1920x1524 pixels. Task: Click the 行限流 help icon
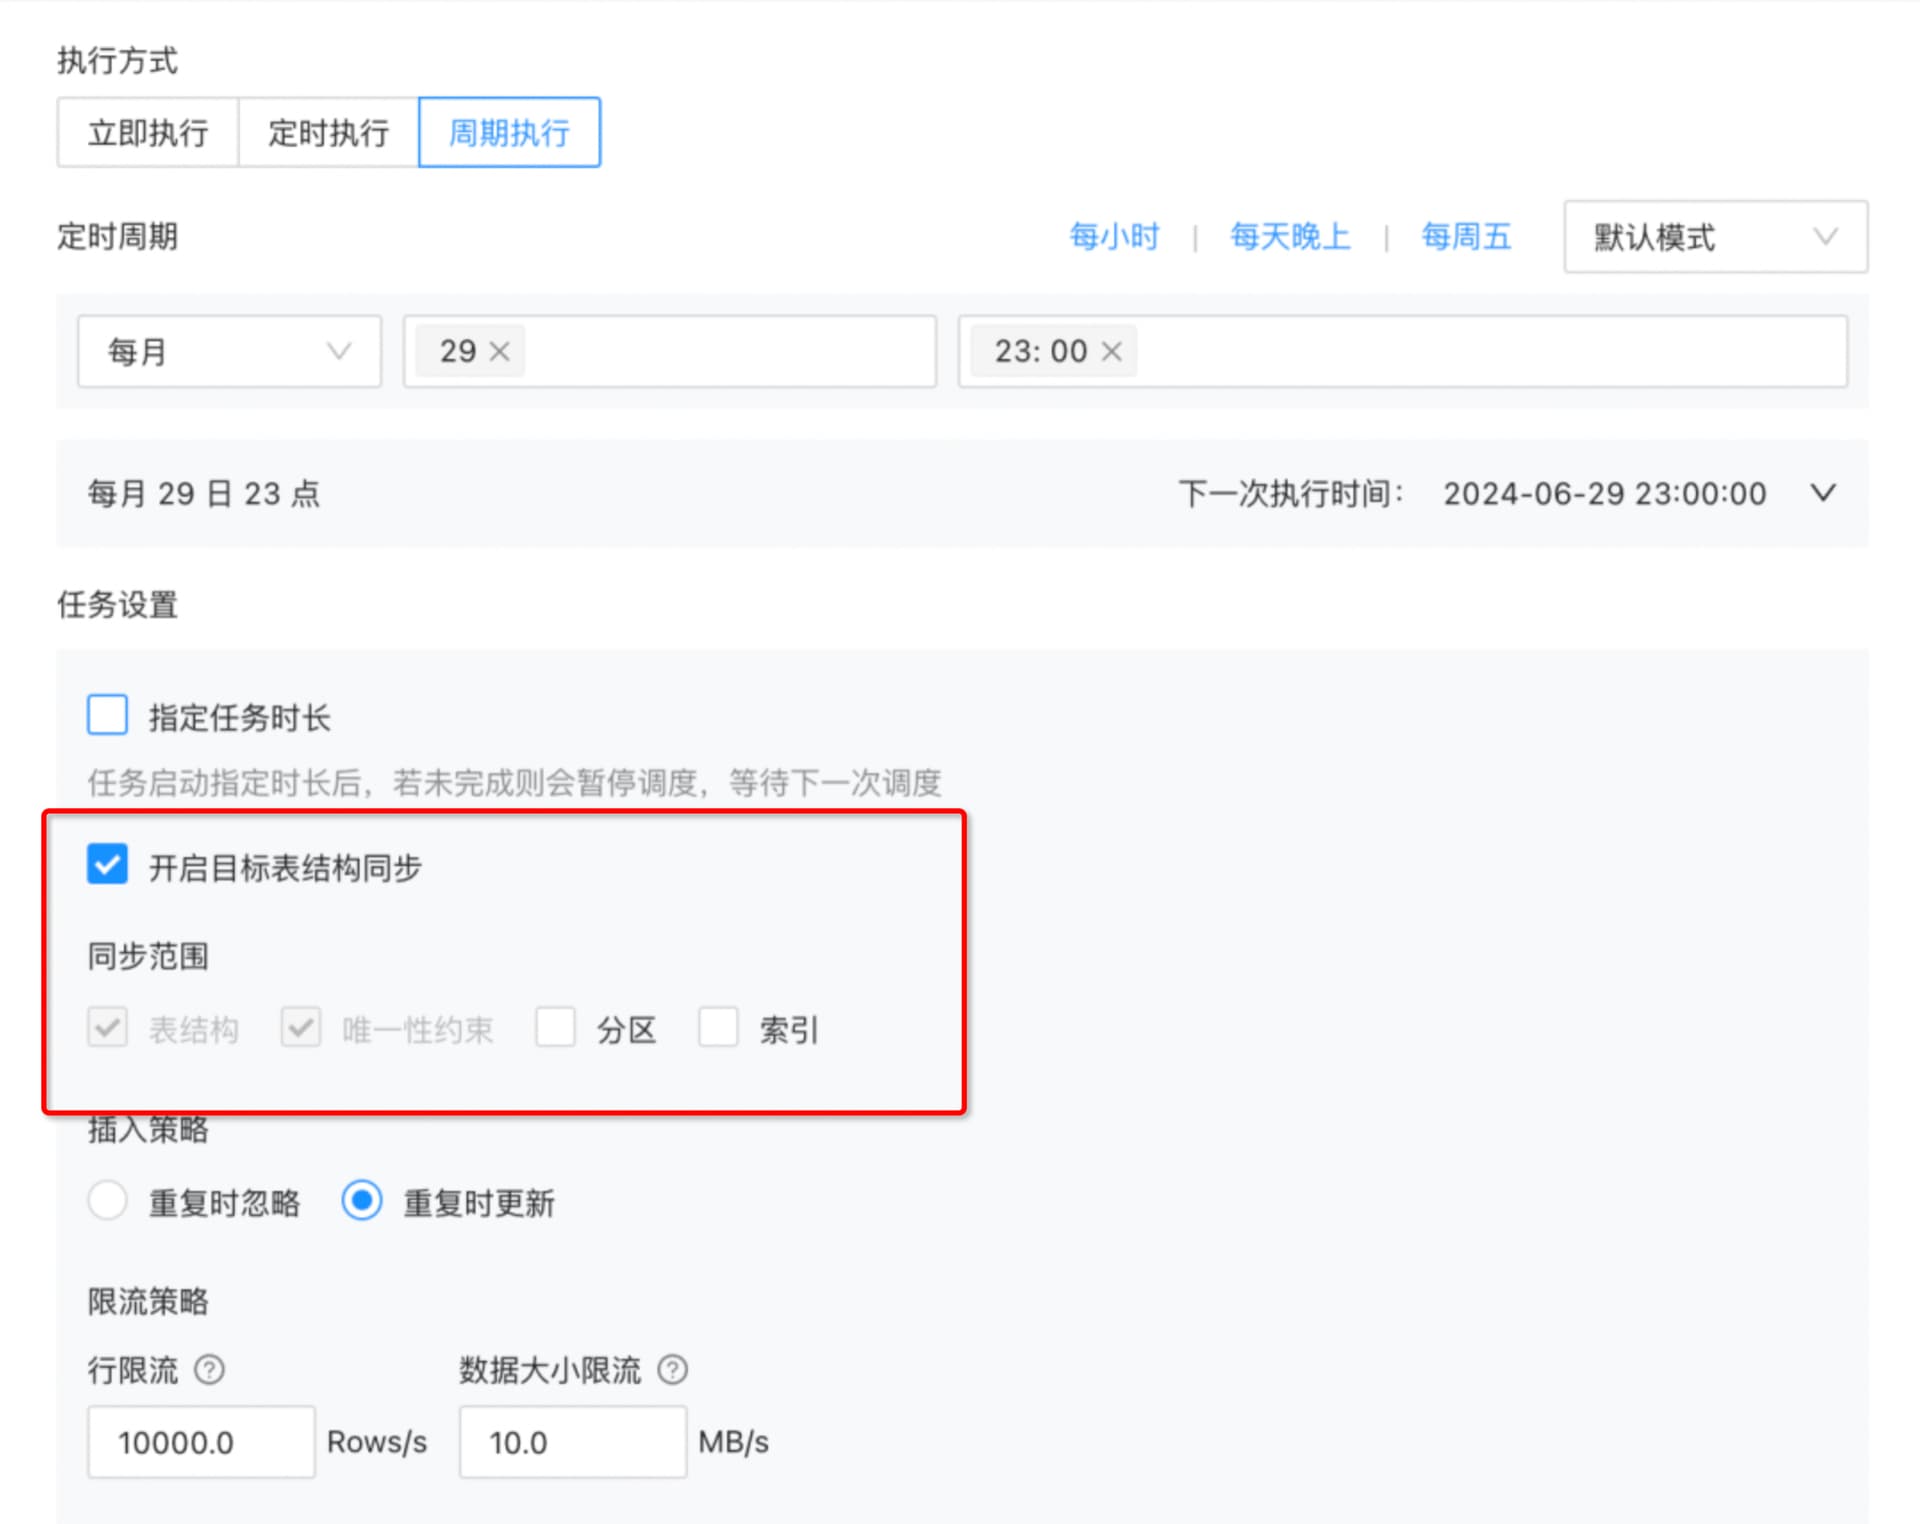pyautogui.click(x=209, y=1369)
